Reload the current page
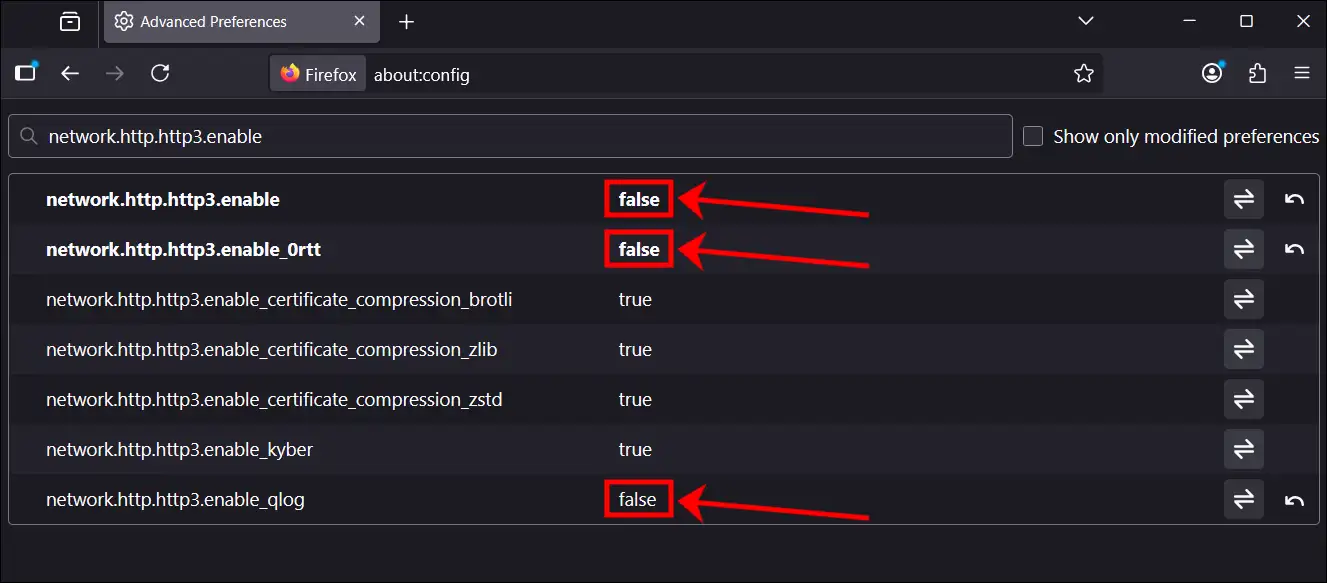1327x583 pixels. pos(159,73)
